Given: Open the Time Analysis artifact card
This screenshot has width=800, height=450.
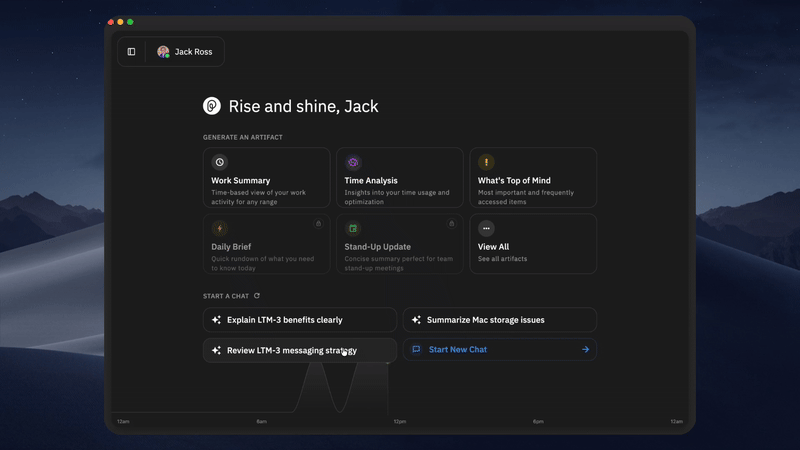Looking at the screenshot, I should click(399, 178).
